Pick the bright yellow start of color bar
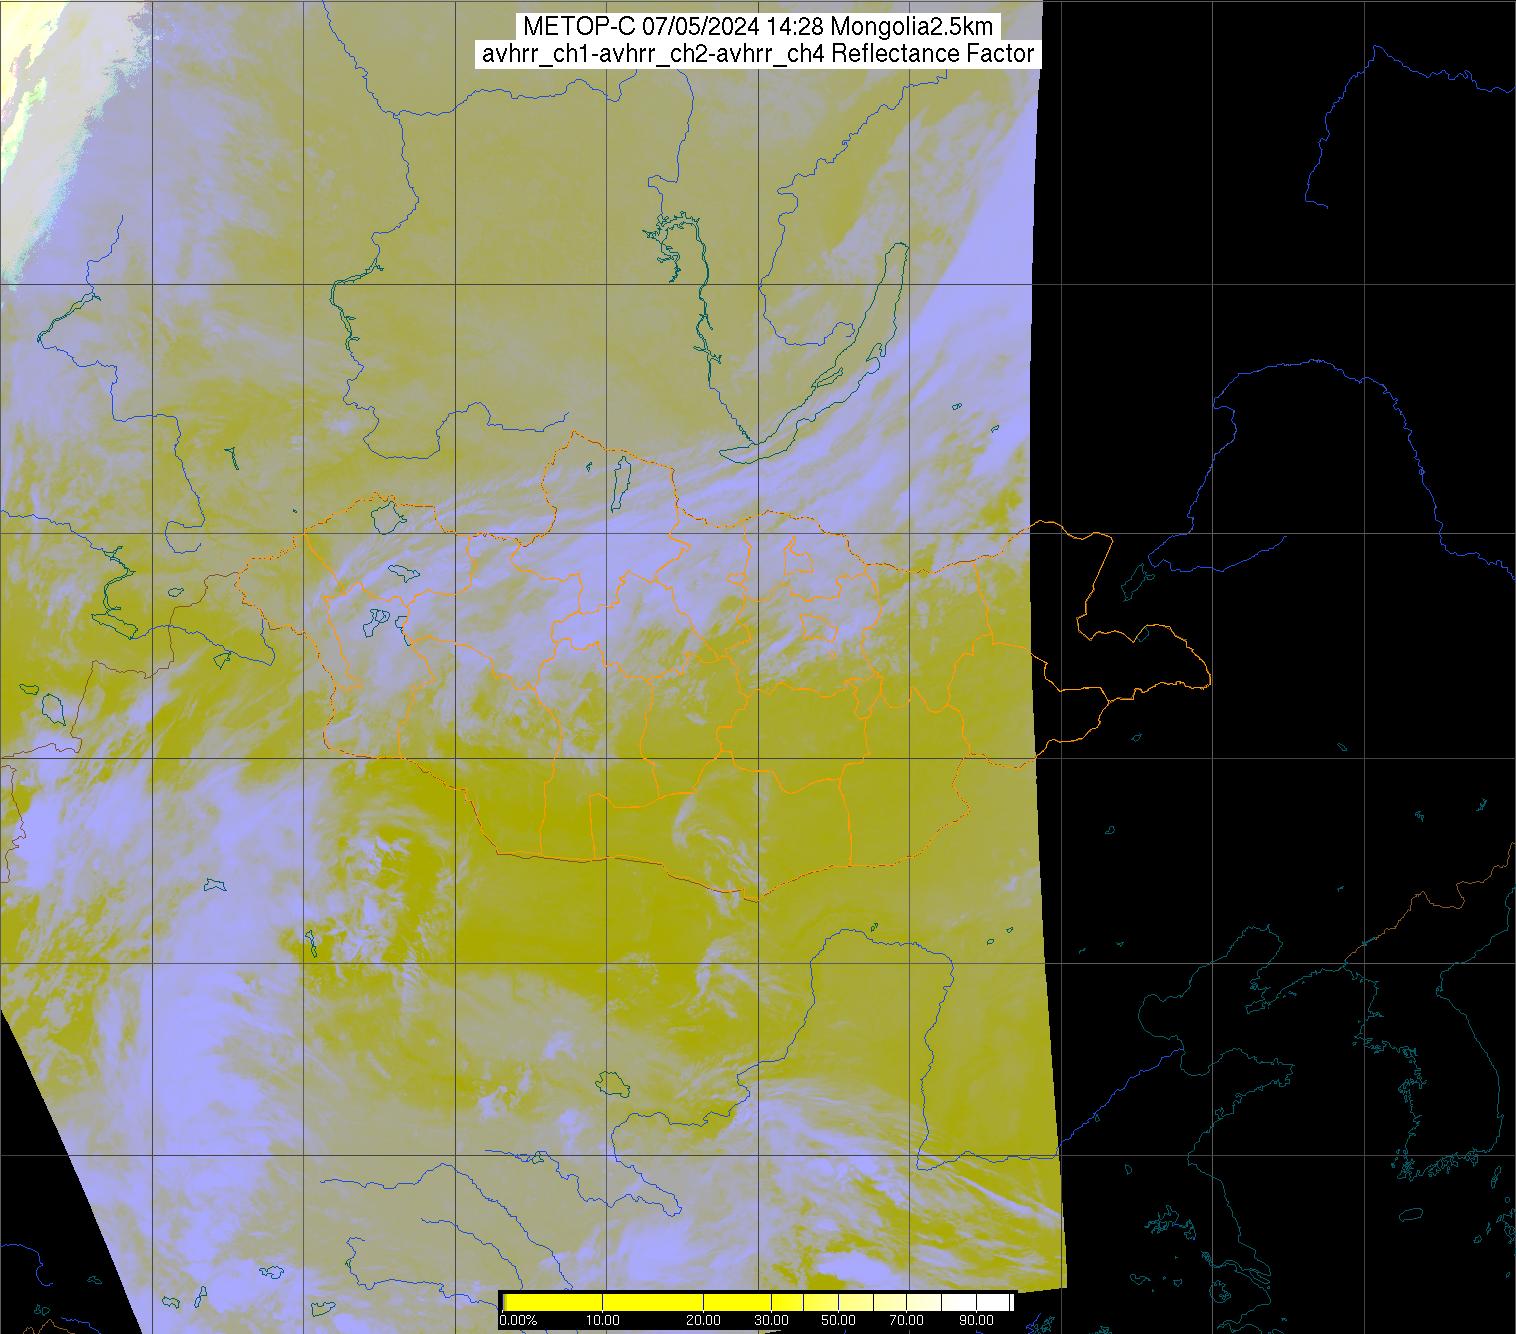This screenshot has height=1334, width=1516. 530,1302
